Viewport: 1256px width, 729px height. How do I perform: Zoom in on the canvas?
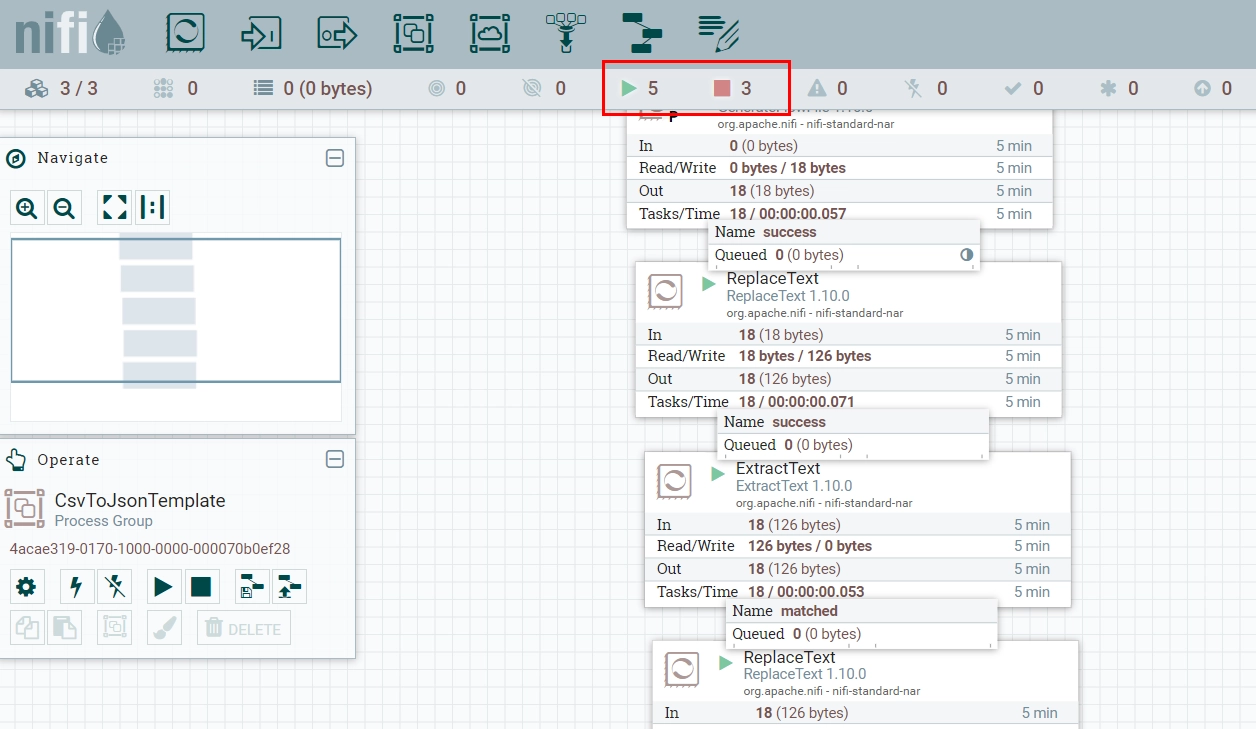[27, 208]
